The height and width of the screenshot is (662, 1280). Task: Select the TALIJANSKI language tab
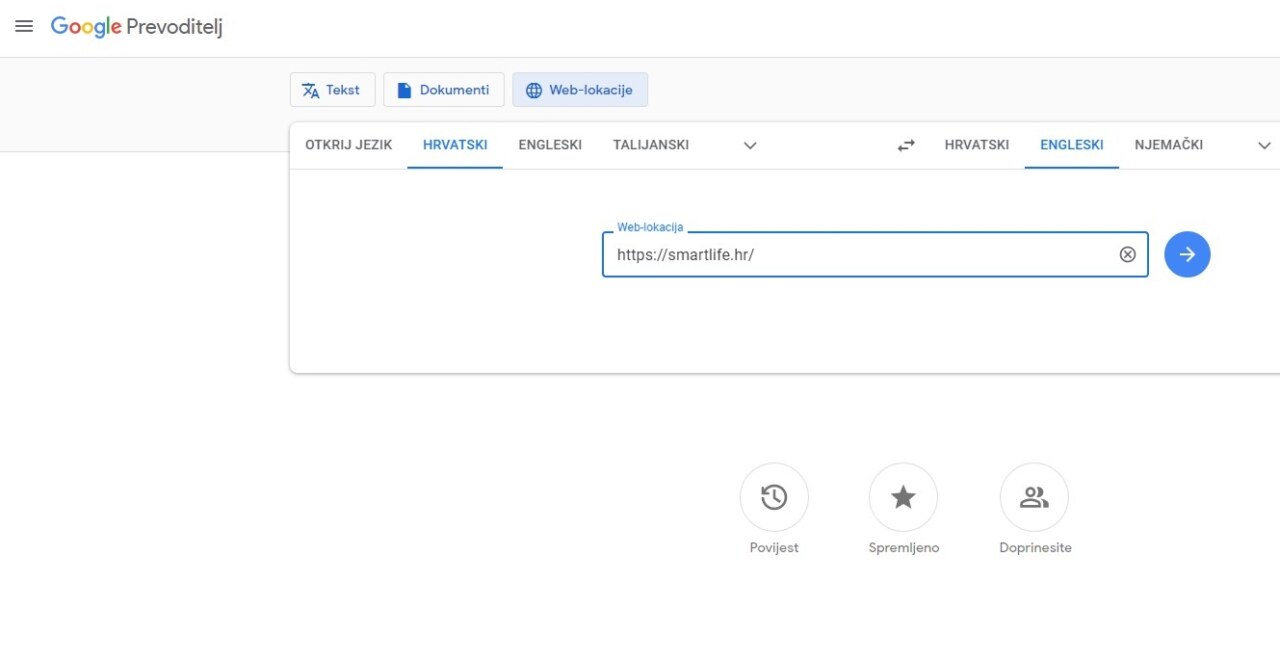tap(650, 144)
